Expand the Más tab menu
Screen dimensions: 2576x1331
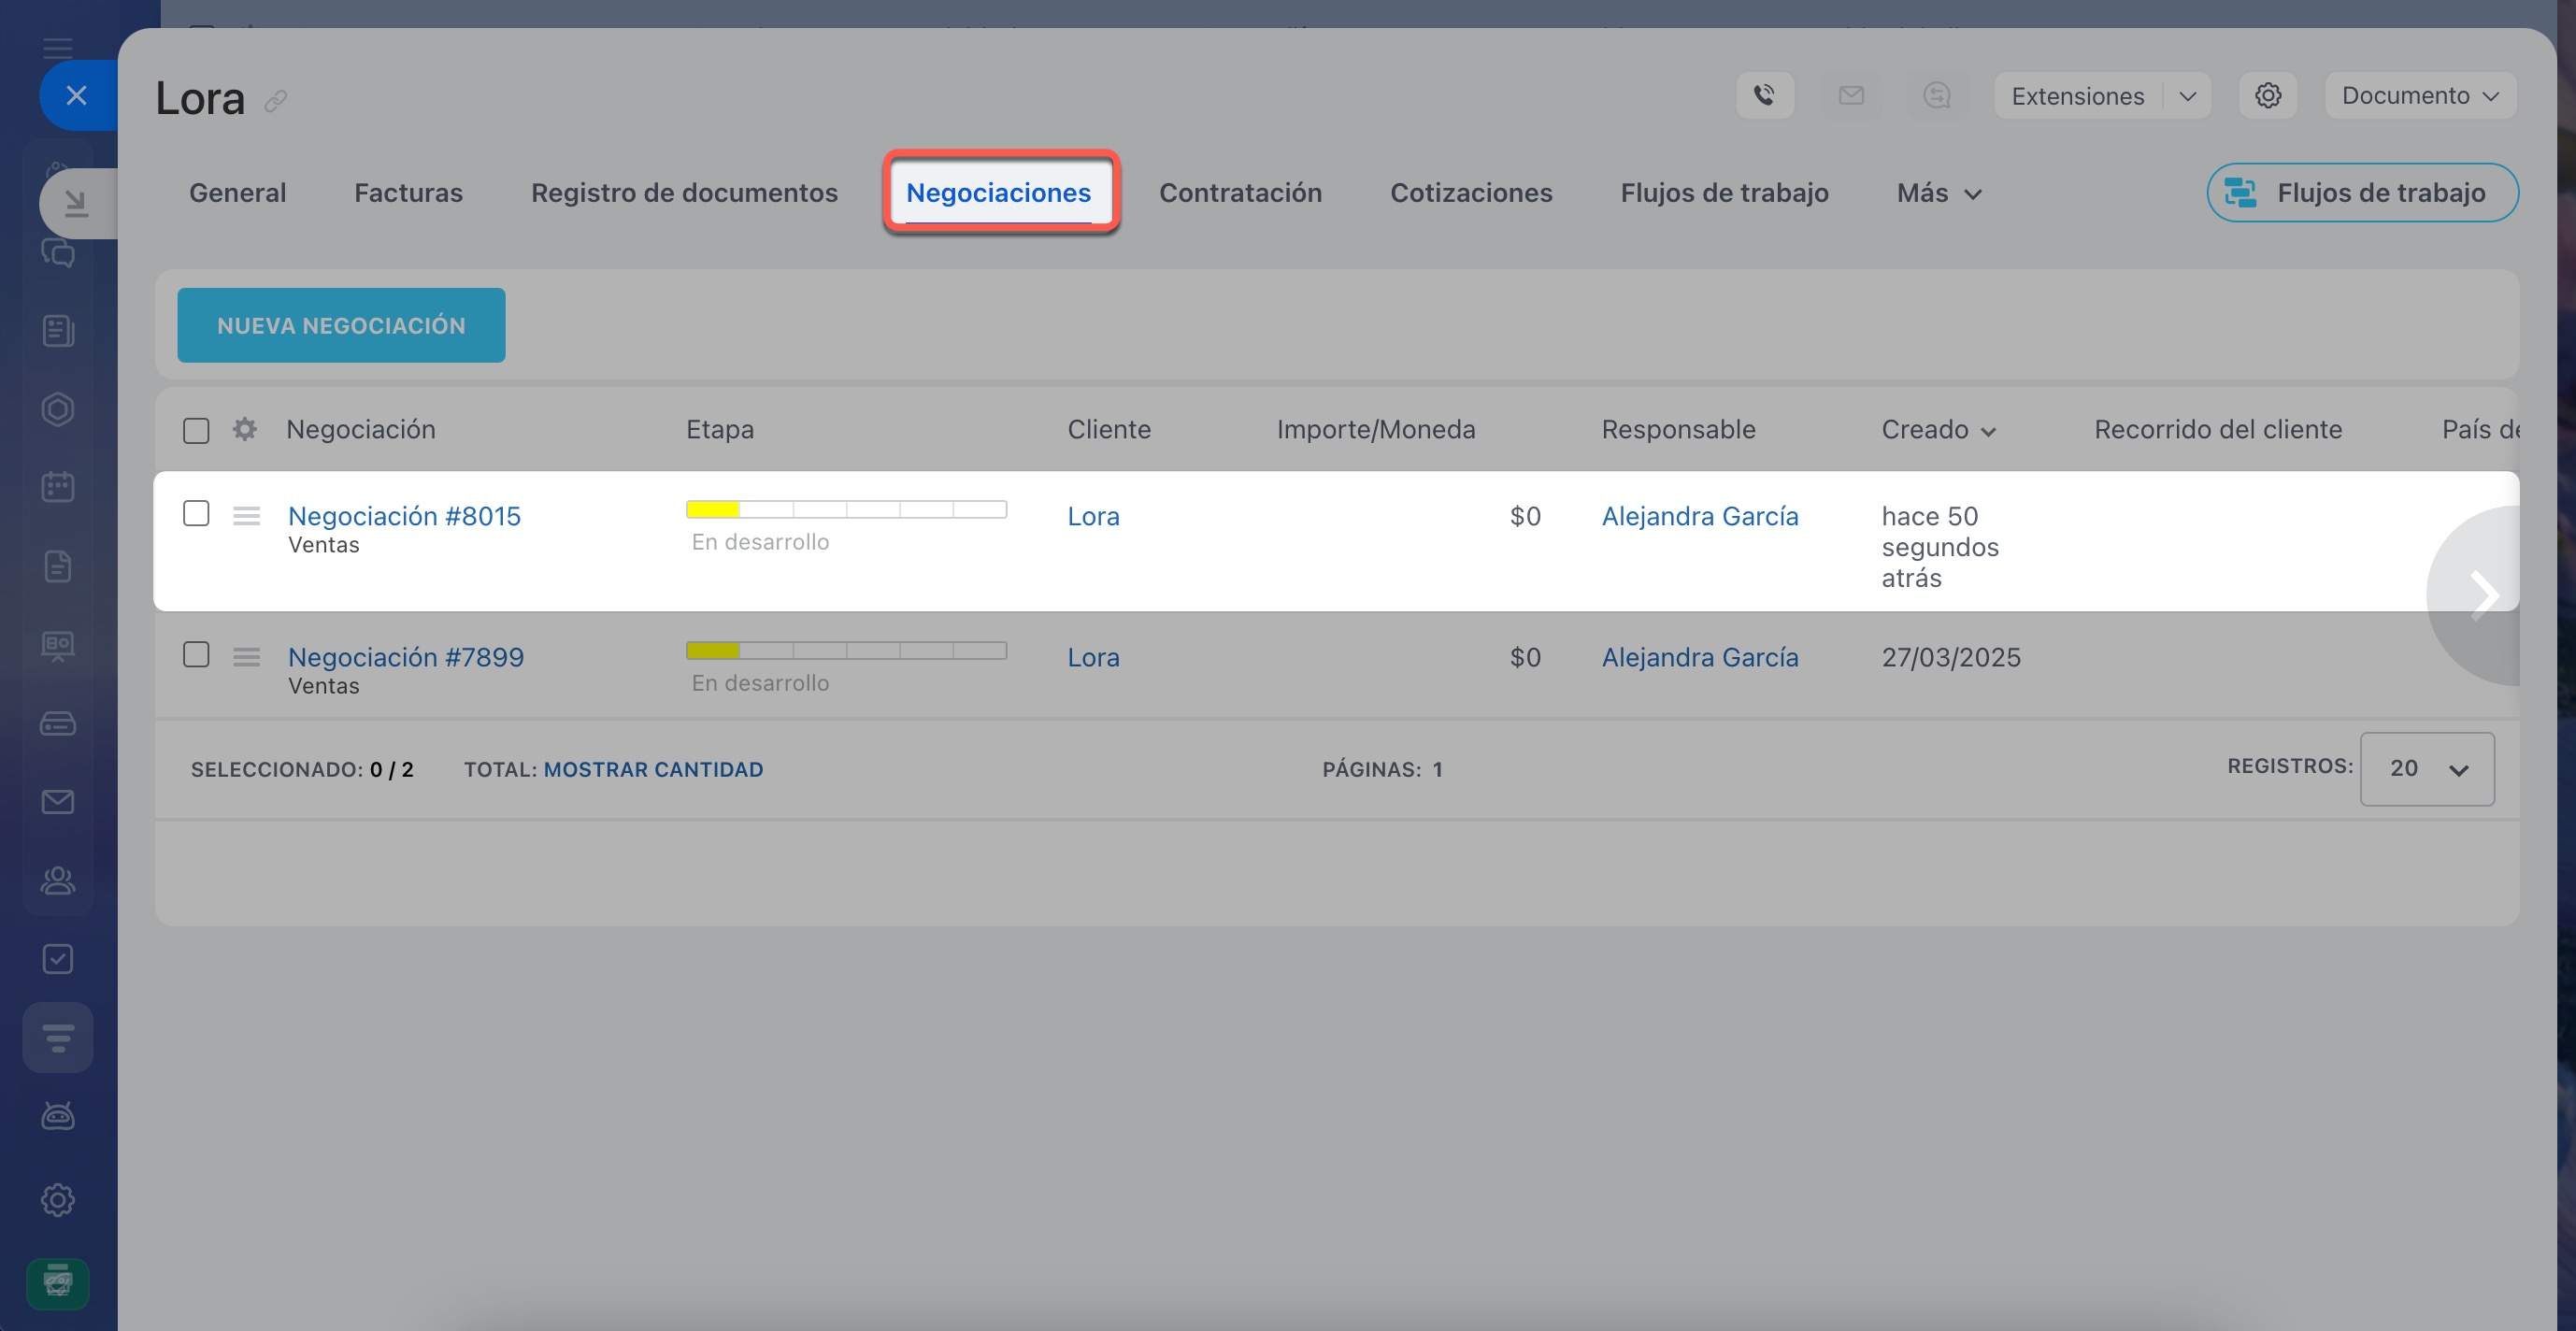1939,193
